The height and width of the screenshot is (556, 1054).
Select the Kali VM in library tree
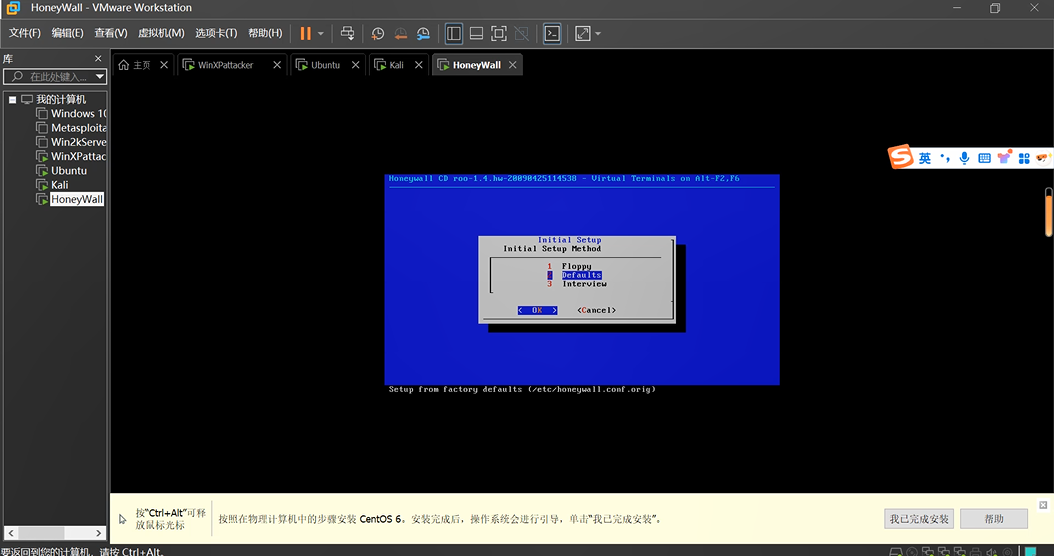(x=52, y=185)
